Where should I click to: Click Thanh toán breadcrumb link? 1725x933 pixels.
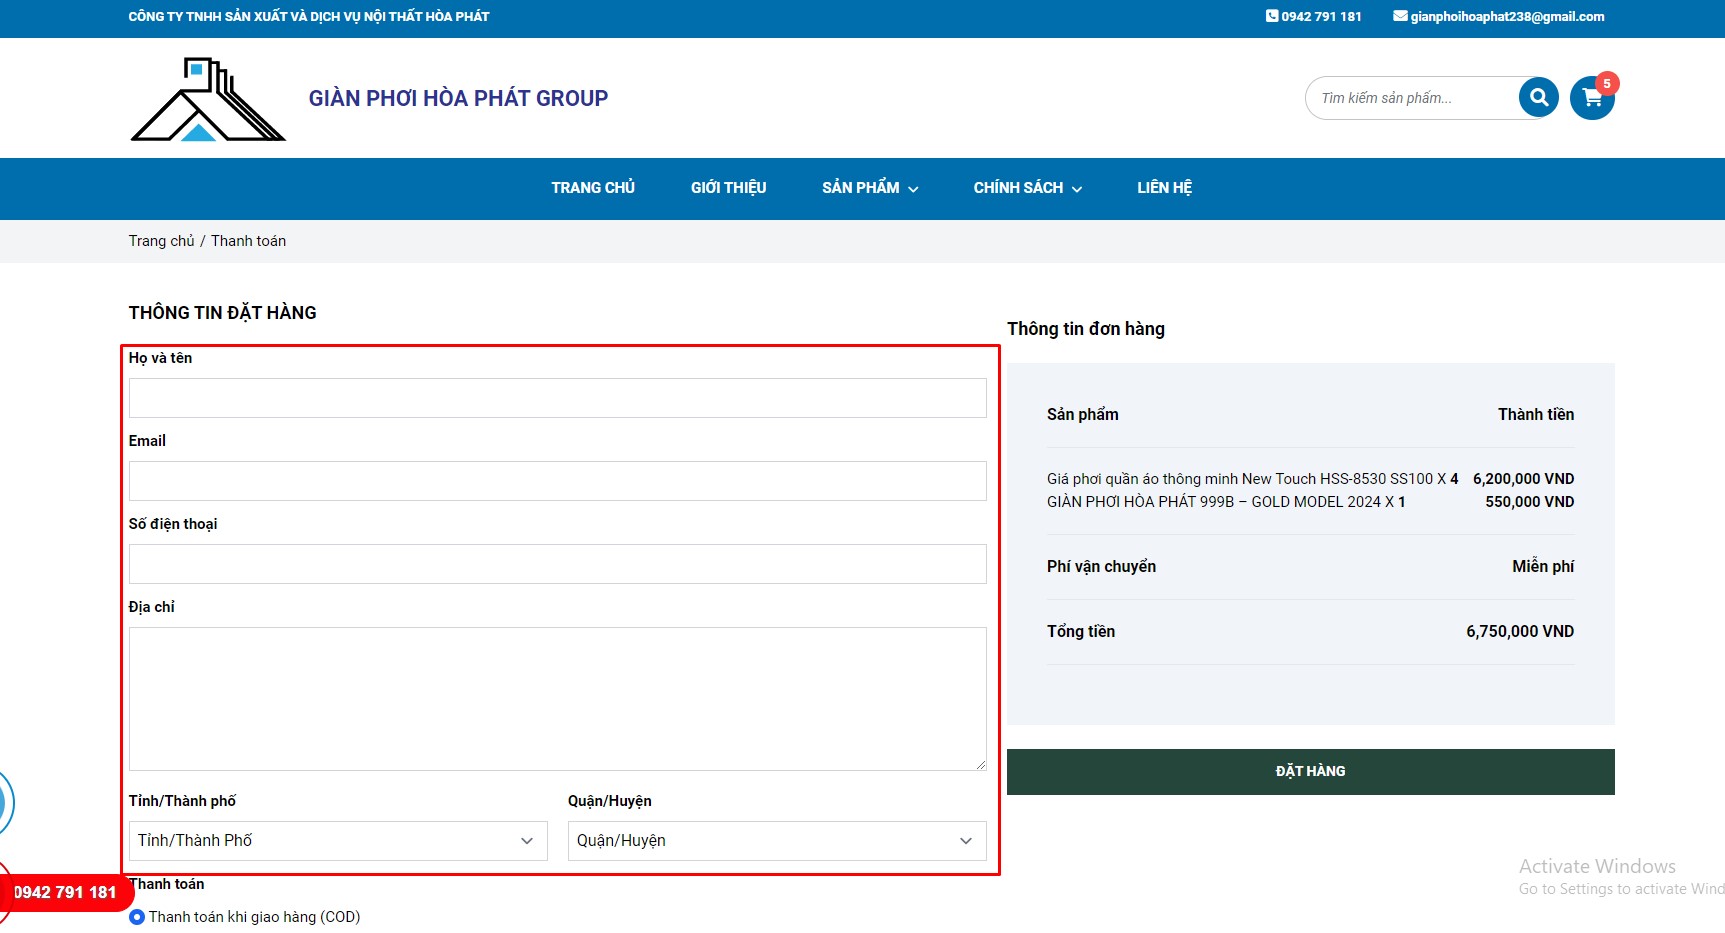pyautogui.click(x=248, y=241)
